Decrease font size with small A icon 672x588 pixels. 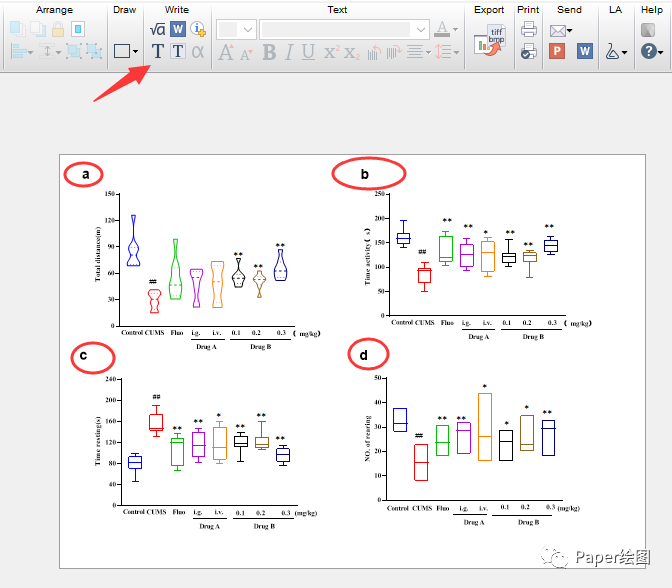point(246,54)
